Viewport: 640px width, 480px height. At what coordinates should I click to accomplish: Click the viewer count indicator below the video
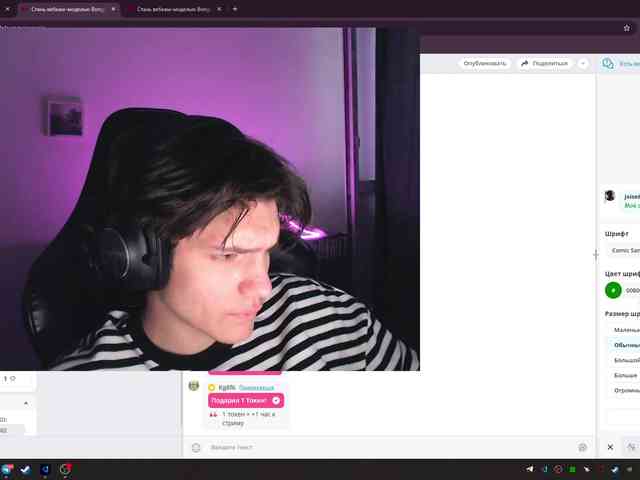click(x=10, y=379)
